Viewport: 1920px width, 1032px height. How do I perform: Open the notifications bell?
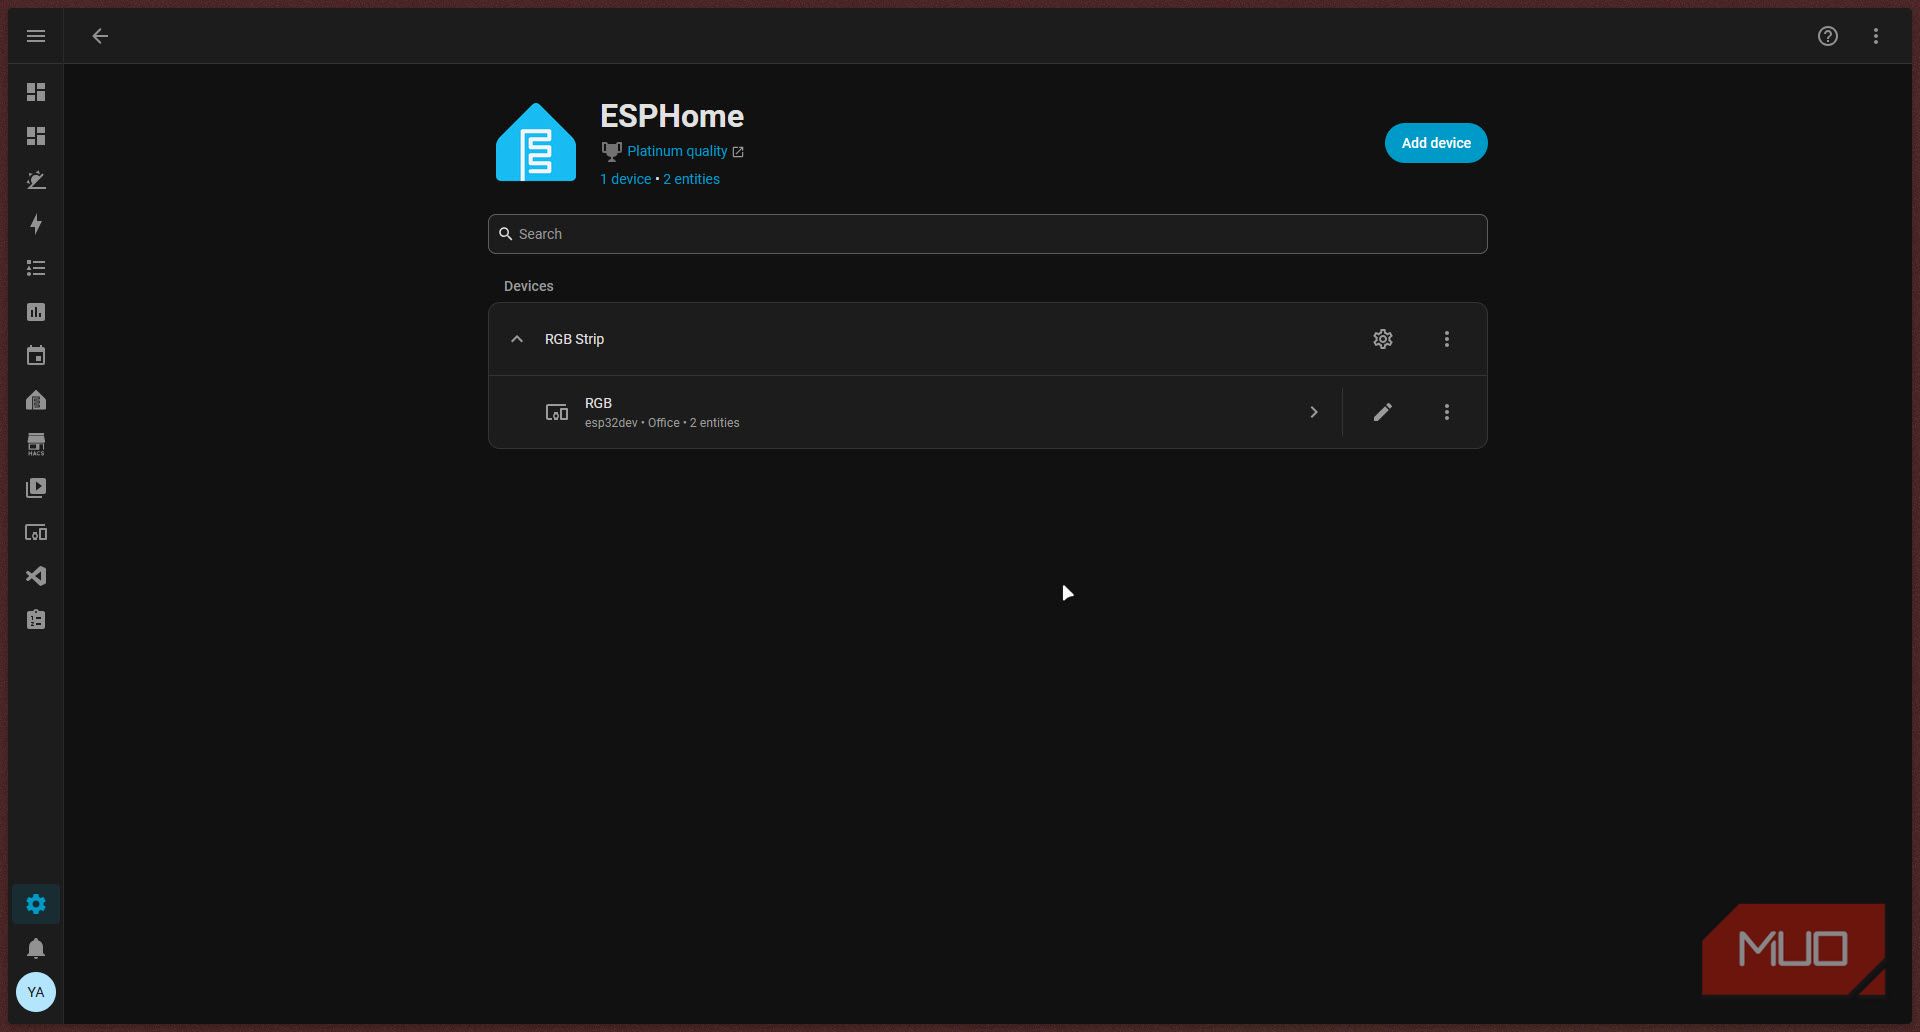[x=36, y=948]
